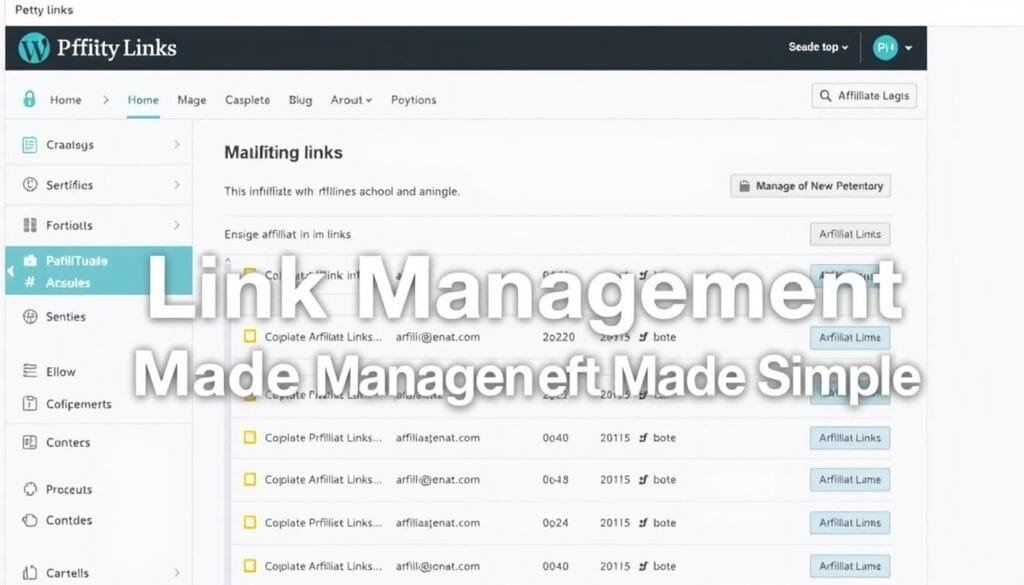Click the Senties globe icon
This screenshot has height=585, width=1024.
(29, 317)
